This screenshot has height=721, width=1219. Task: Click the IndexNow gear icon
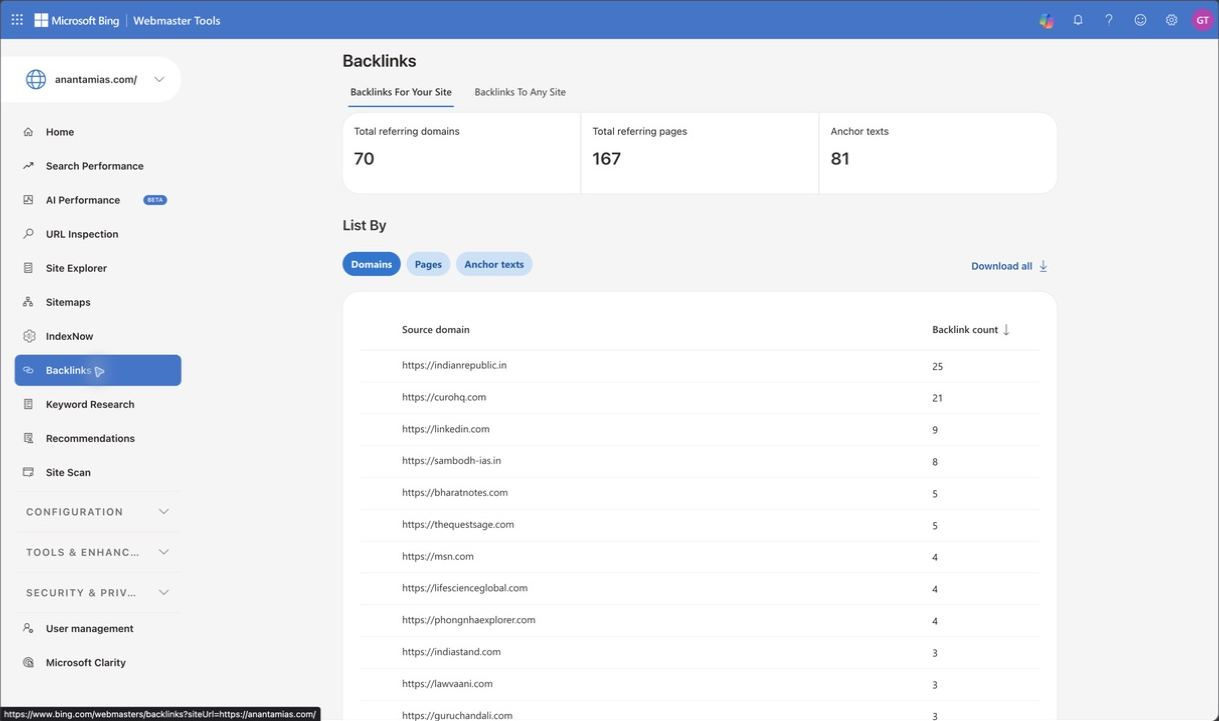click(28, 336)
